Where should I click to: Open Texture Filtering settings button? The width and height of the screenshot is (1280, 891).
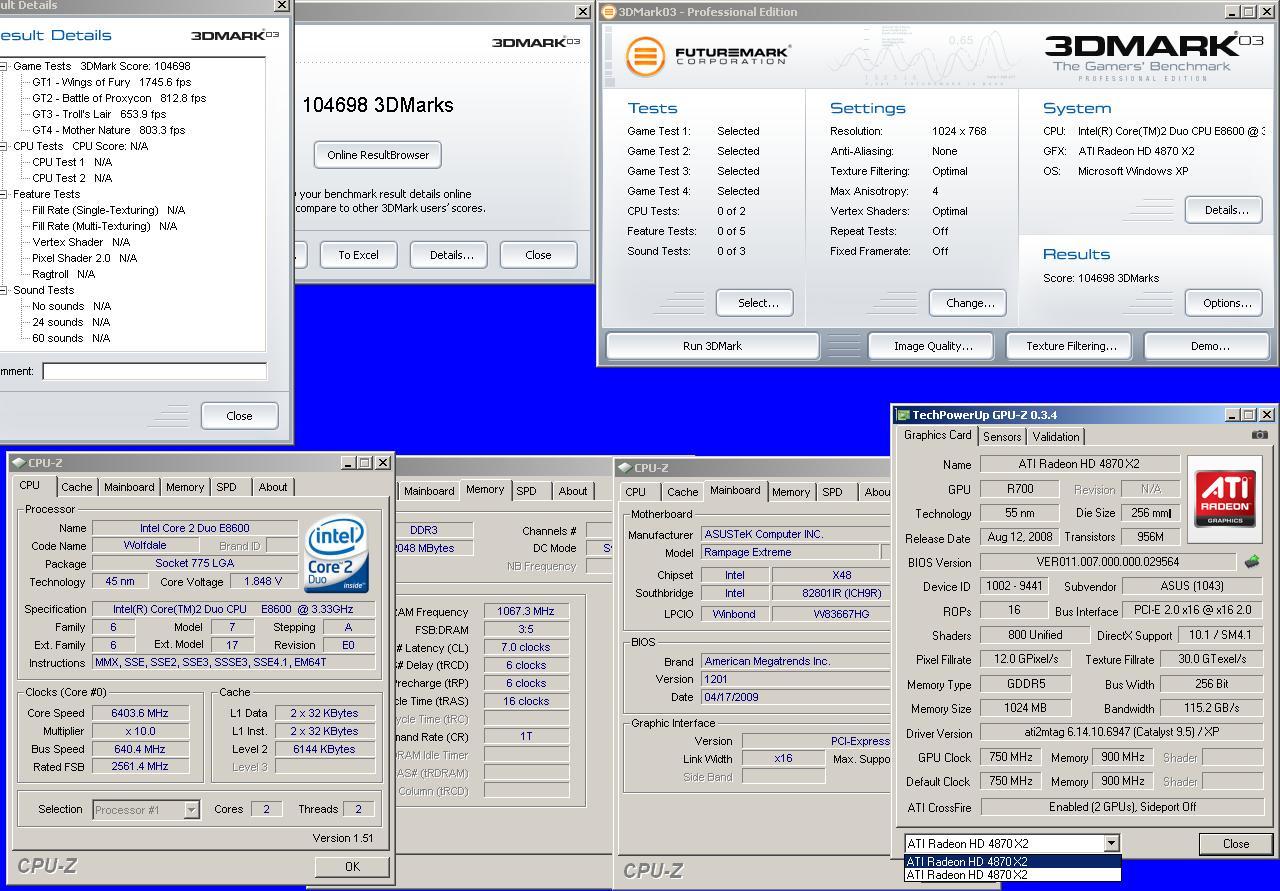(x=1070, y=346)
